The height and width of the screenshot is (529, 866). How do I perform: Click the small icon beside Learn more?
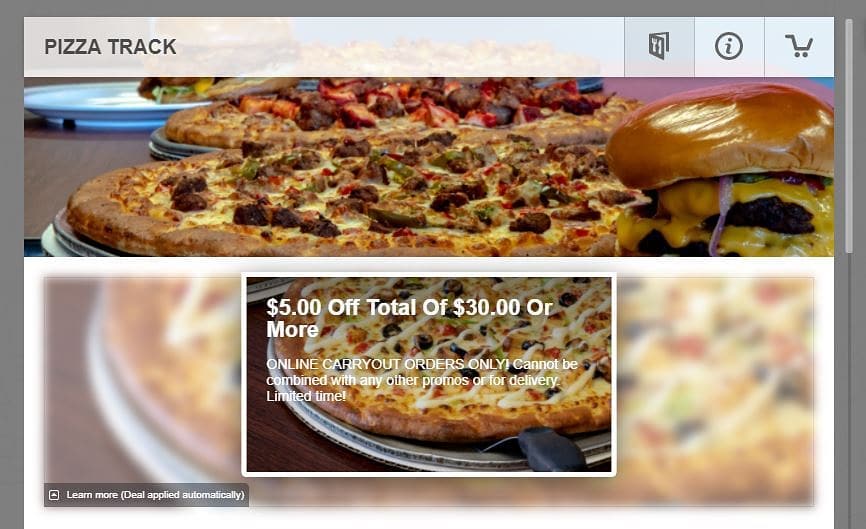(x=54, y=495)
